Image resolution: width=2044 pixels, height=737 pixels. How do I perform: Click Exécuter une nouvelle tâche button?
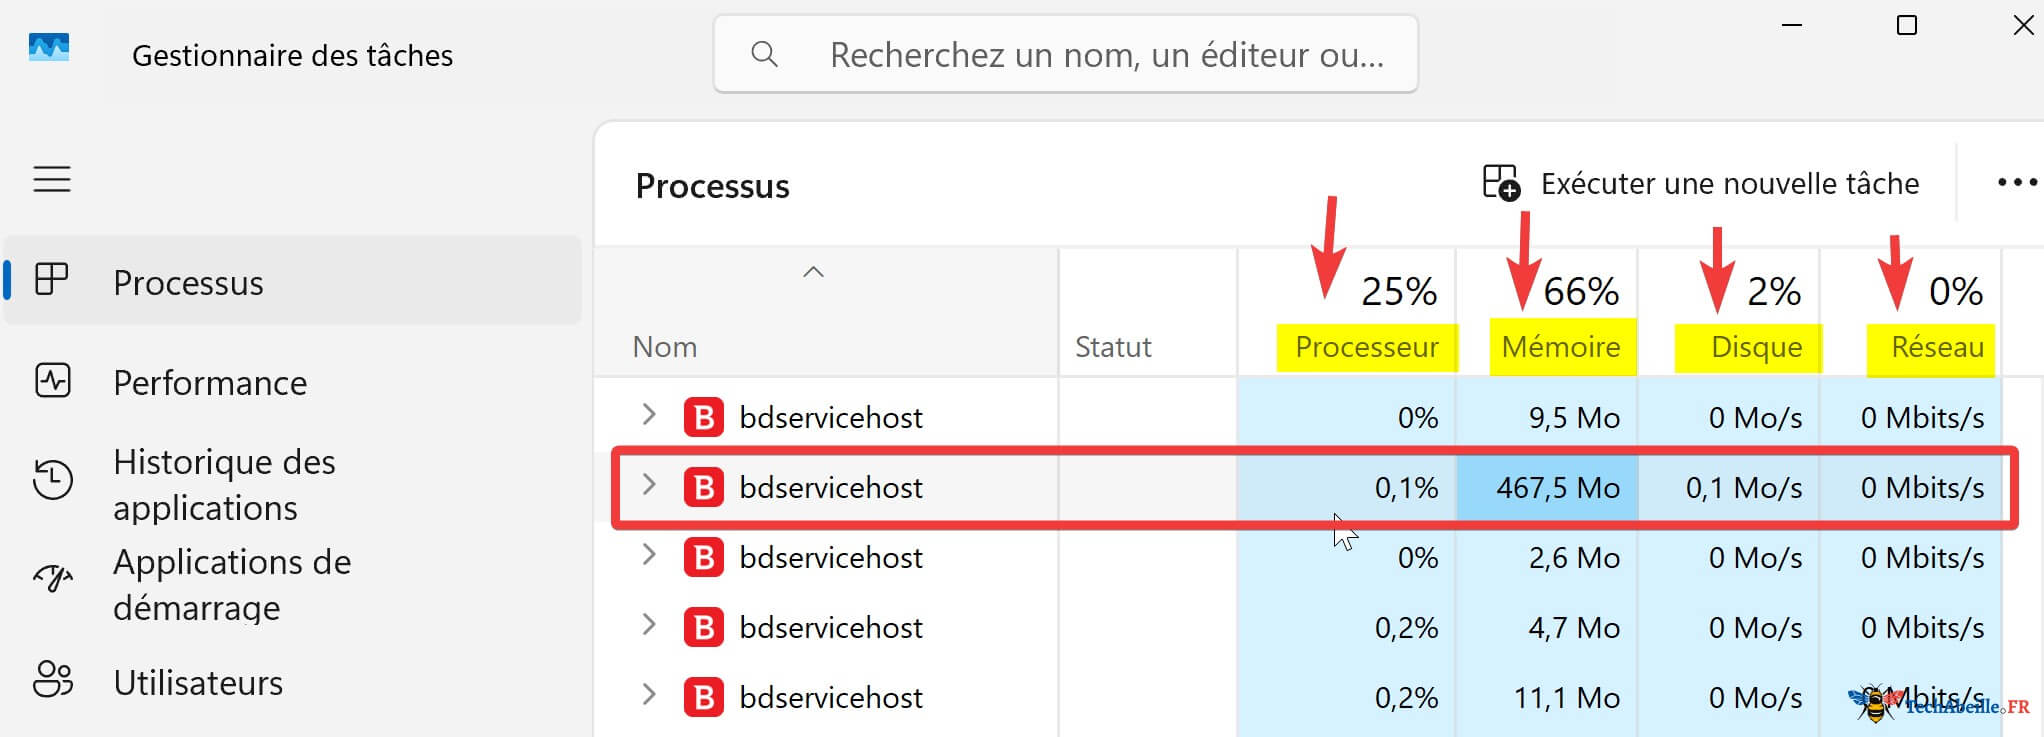(1701, 183)
